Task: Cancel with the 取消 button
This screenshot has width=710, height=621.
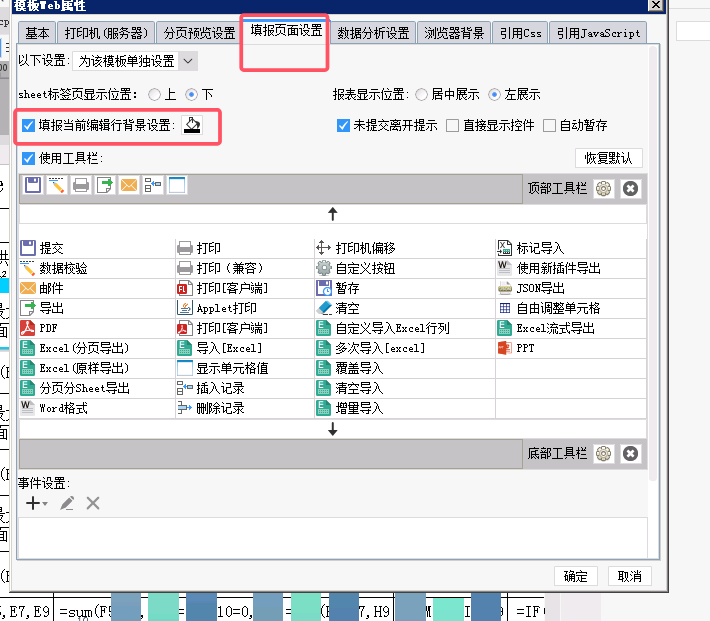Action: [629, 576]
